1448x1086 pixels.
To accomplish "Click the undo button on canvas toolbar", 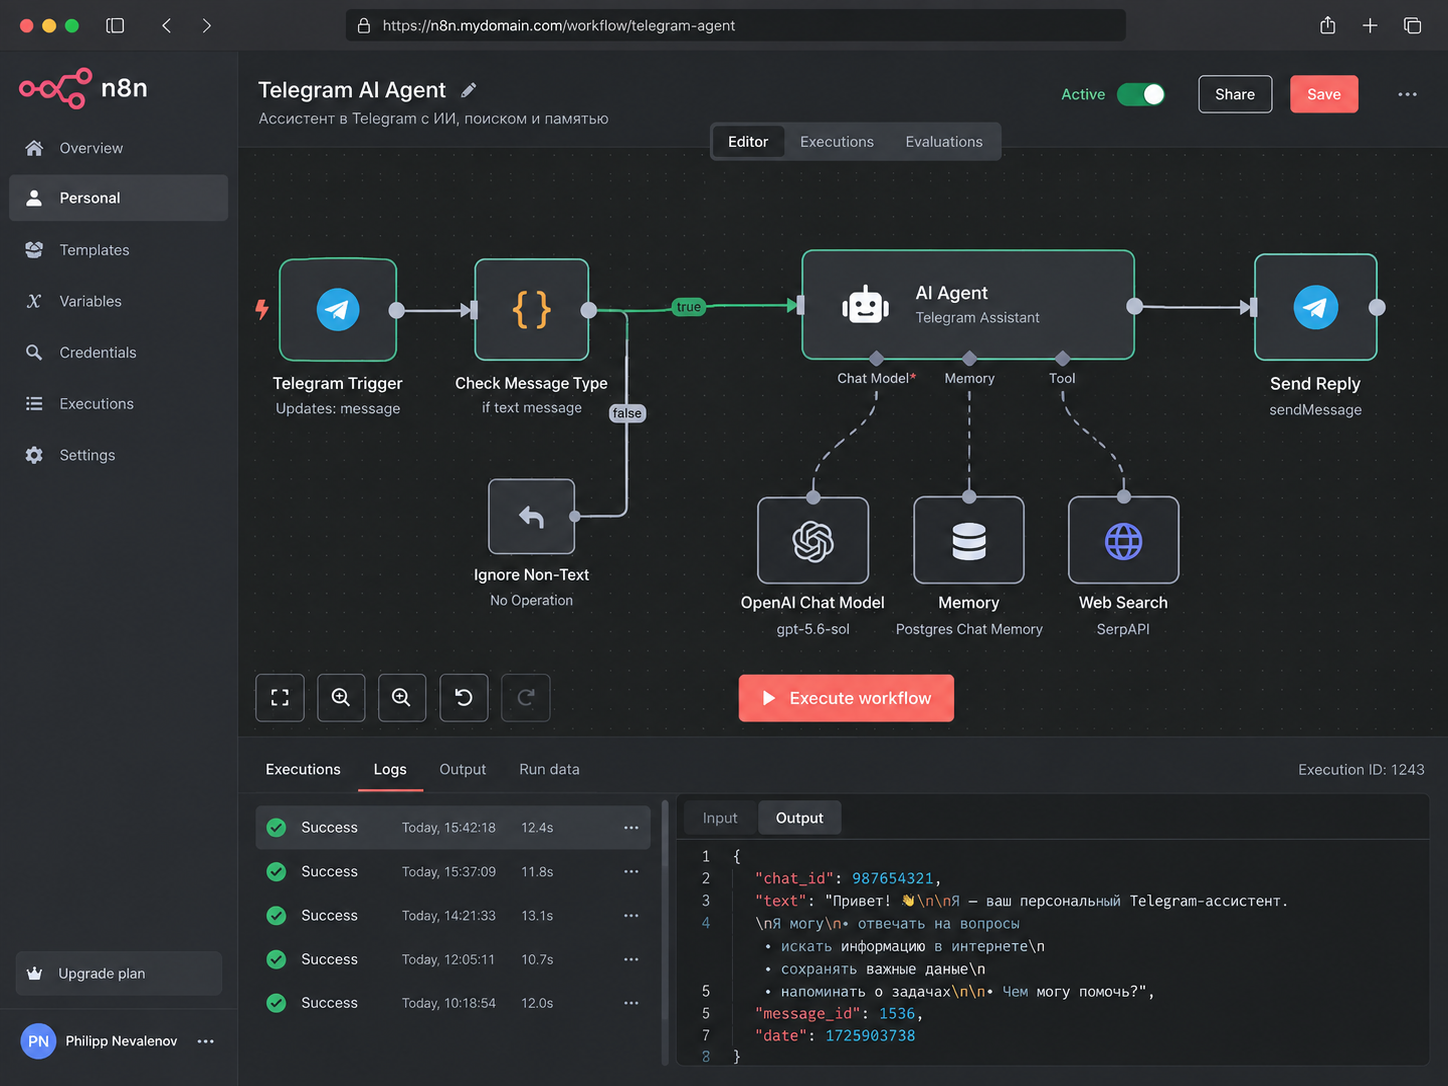I will [x=464, y=698].
